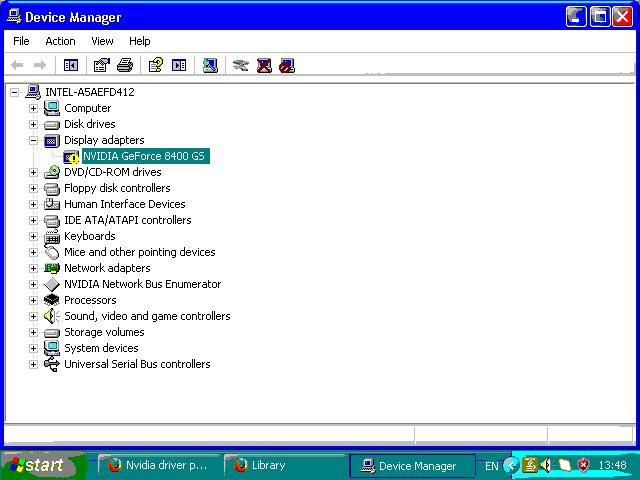Expand the Processors node

click(x=33, y=300)
